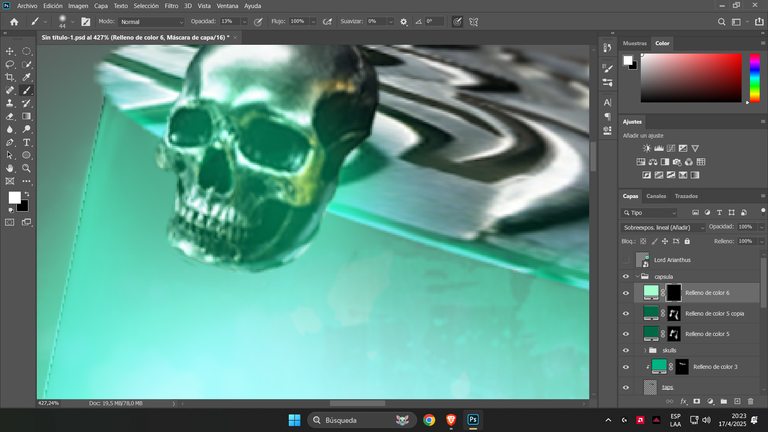The width and height of the screenshot is (768, 432).
Task: Open the brush Modo dropdown
Action: 151,22
